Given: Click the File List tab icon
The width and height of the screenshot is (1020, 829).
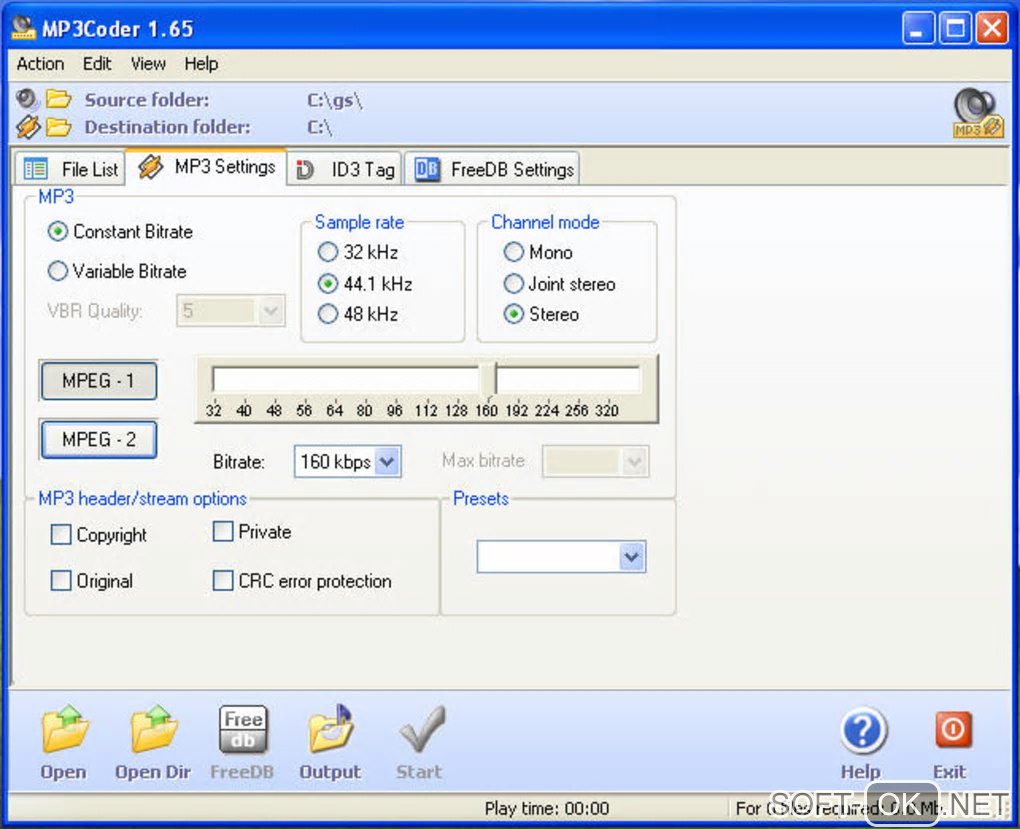Looking at the screenshot, I should click(x=35, y=169).
